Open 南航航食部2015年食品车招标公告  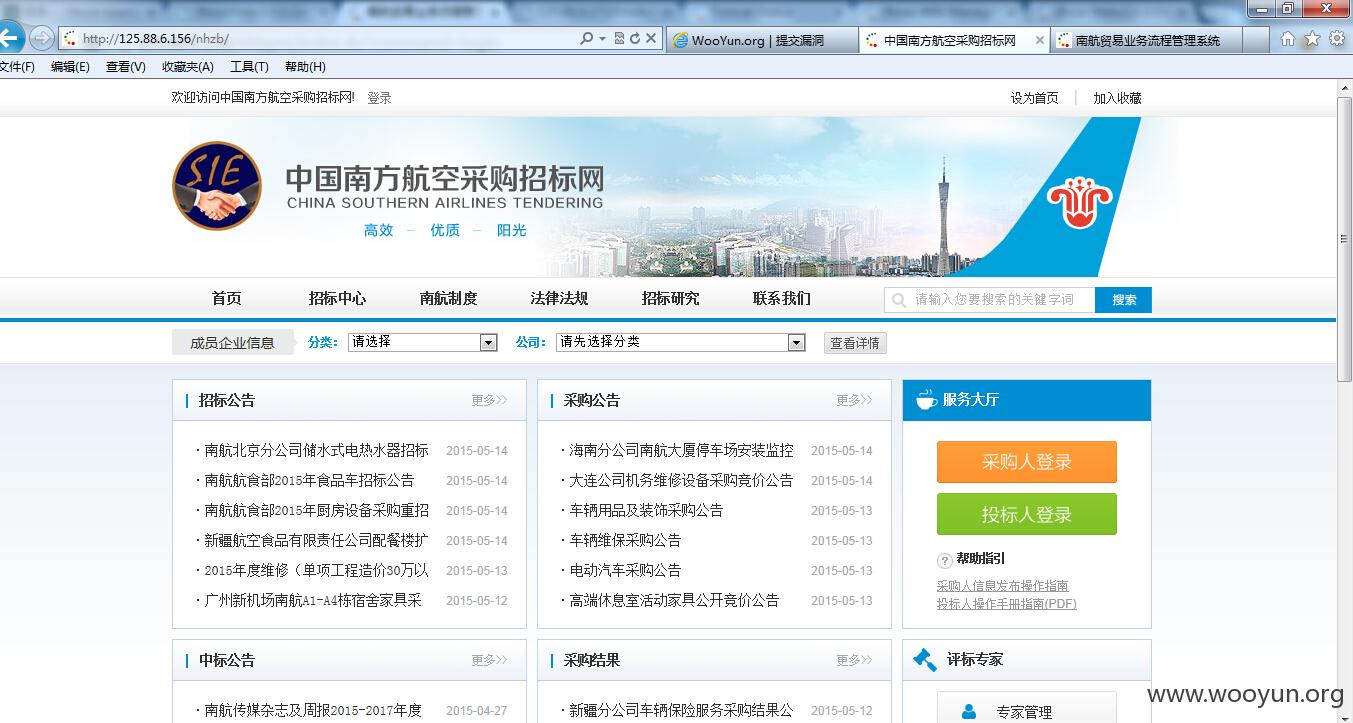click(x=309, y=480)
